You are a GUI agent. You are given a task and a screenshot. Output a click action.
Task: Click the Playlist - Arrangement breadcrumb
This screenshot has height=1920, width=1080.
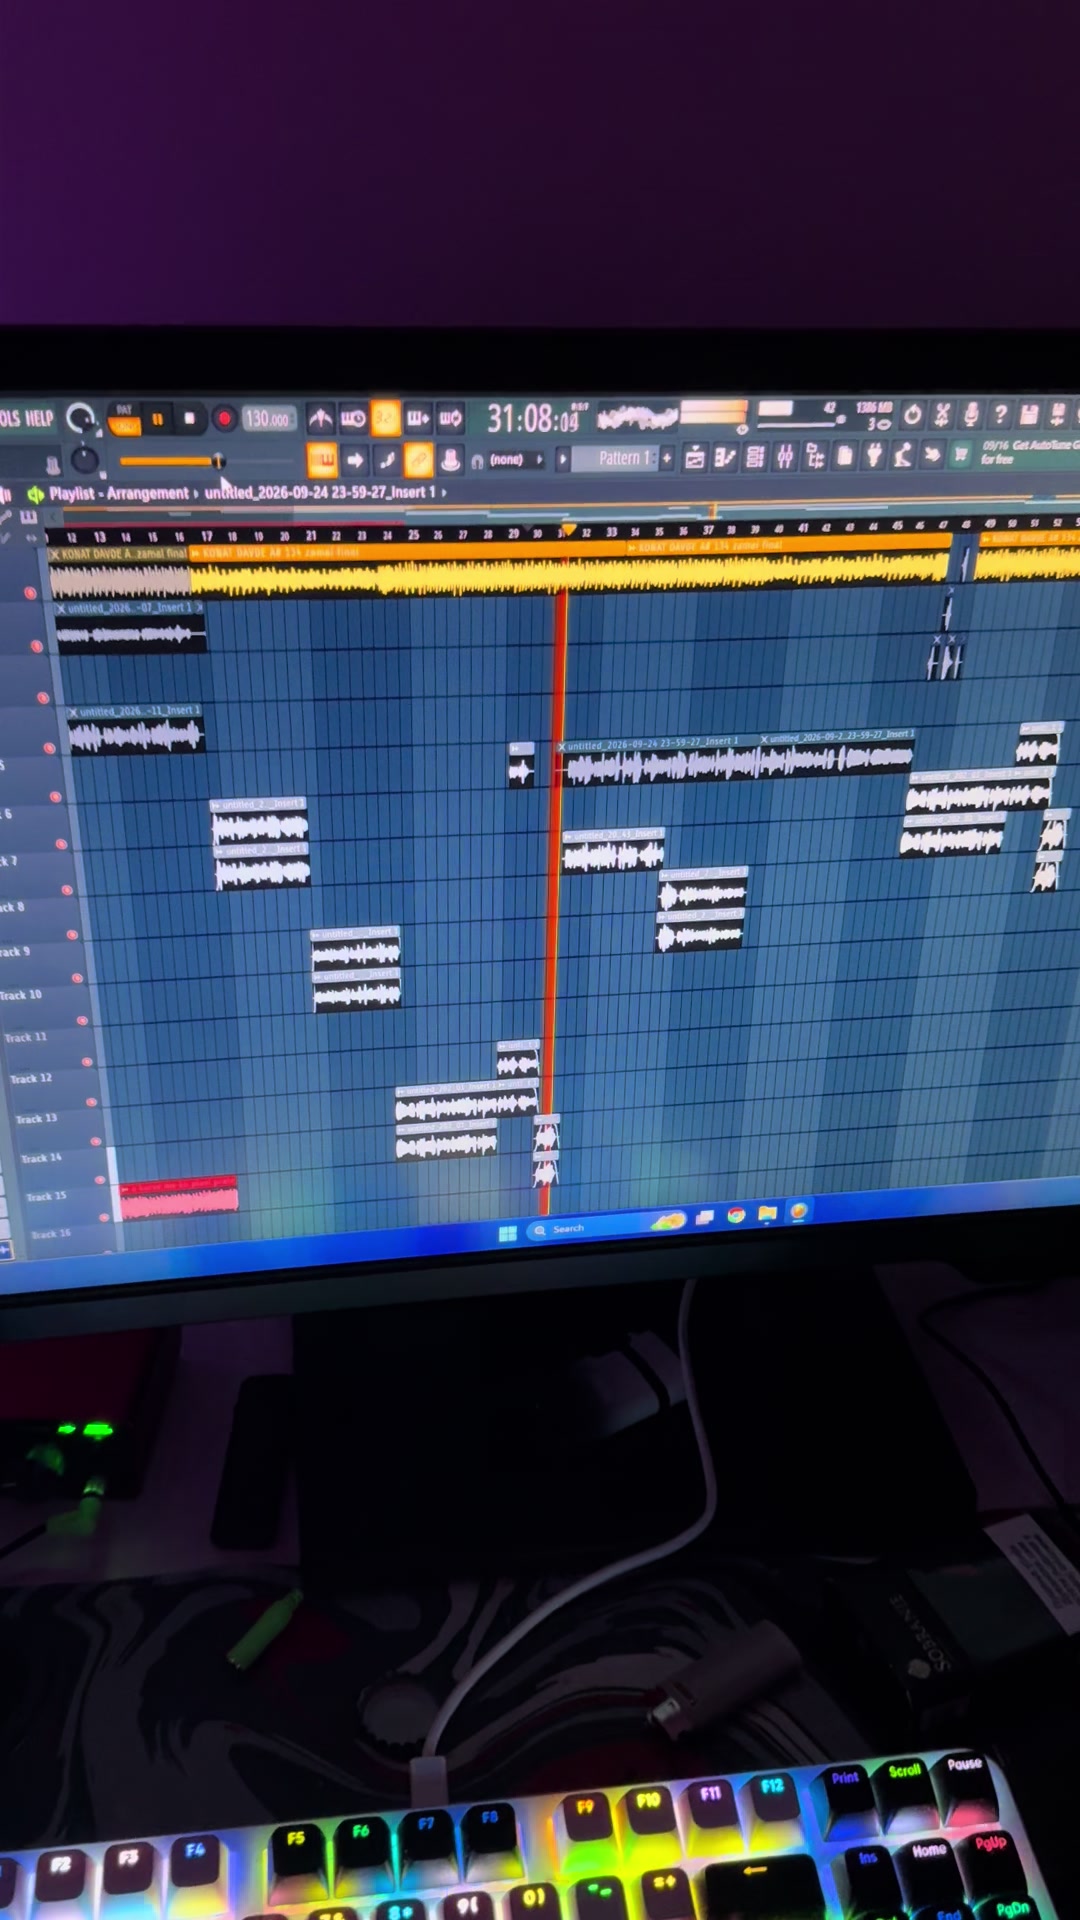(x=119, y=493)
